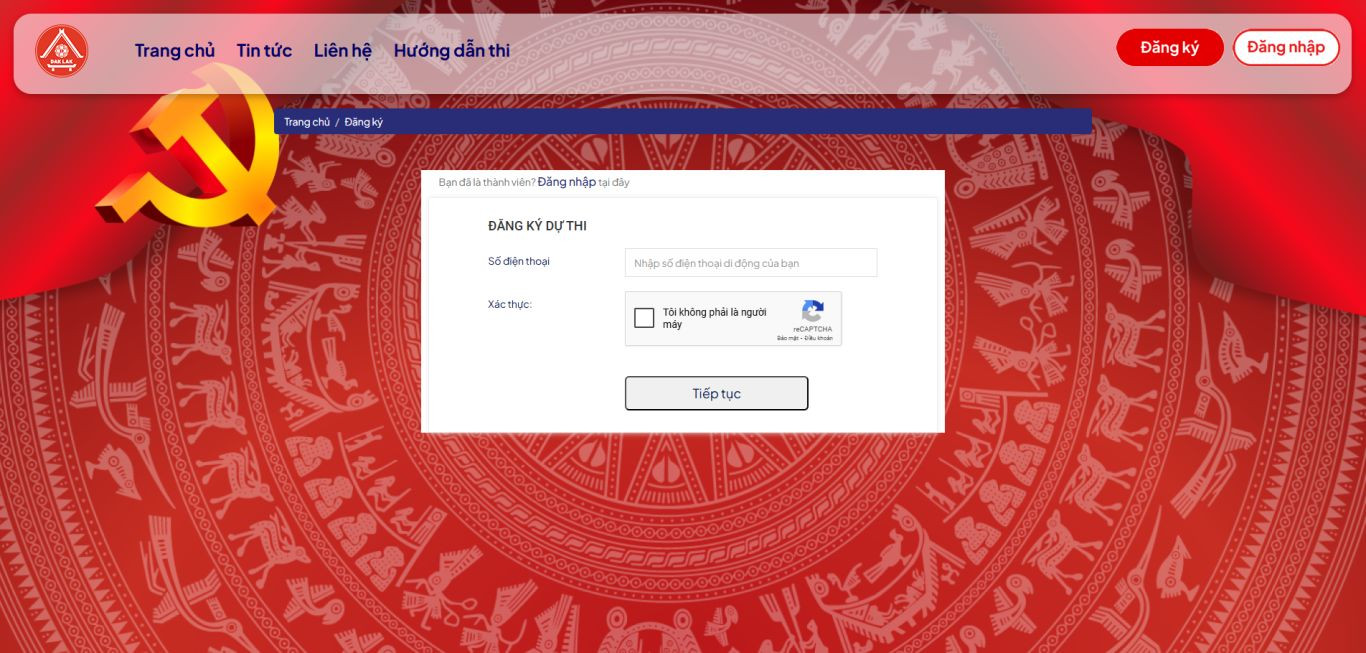Click the red Đăng ký button
This screenshot has width=1366, height=653.
pos(1170,47)
